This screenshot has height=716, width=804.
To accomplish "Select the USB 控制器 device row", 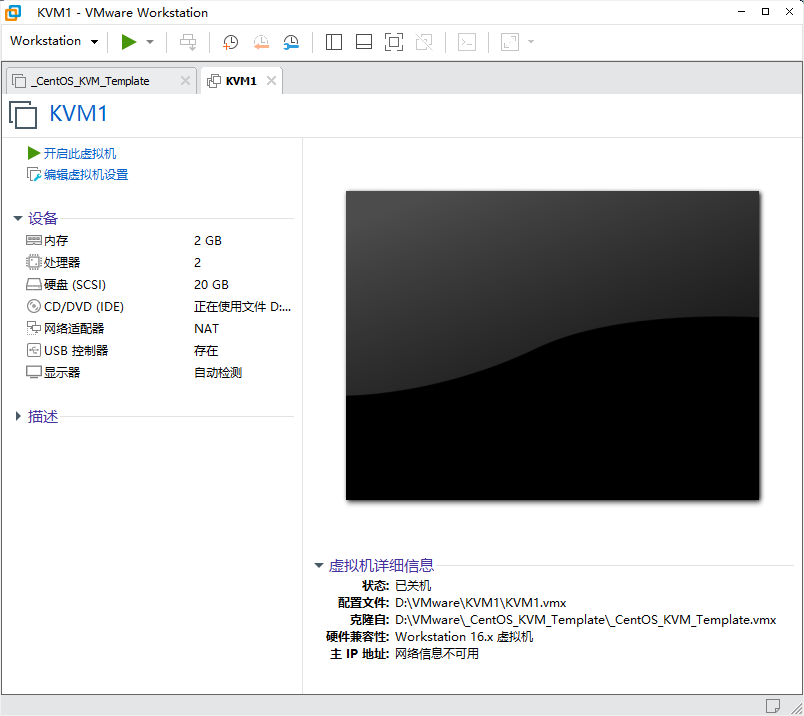I will 158,351.
